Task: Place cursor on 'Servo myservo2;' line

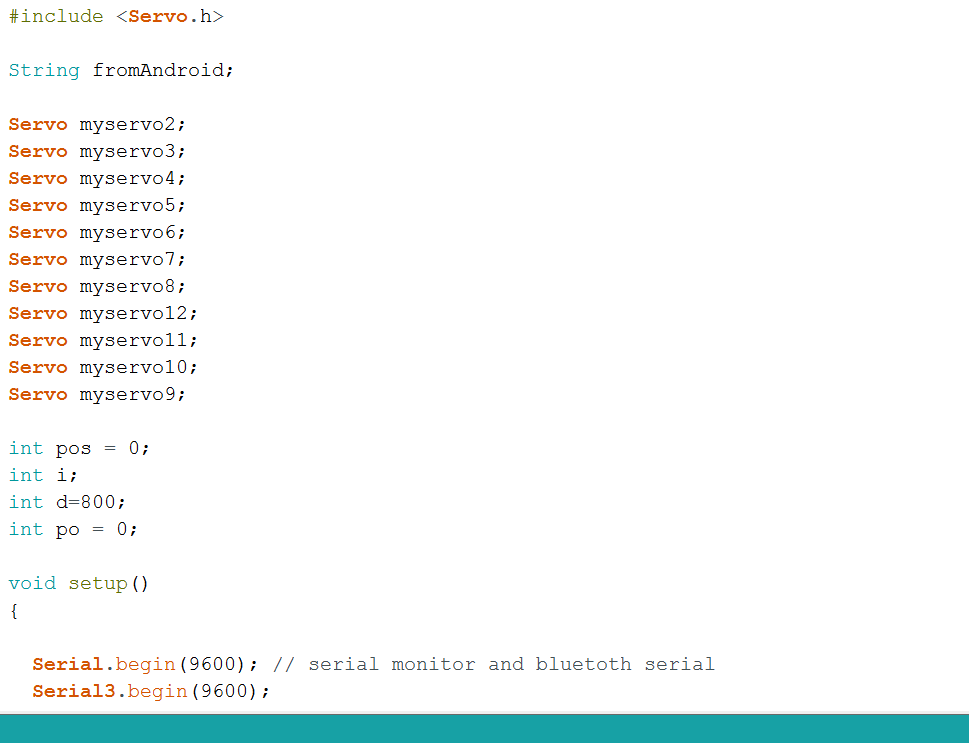Action: click(97, 124)
